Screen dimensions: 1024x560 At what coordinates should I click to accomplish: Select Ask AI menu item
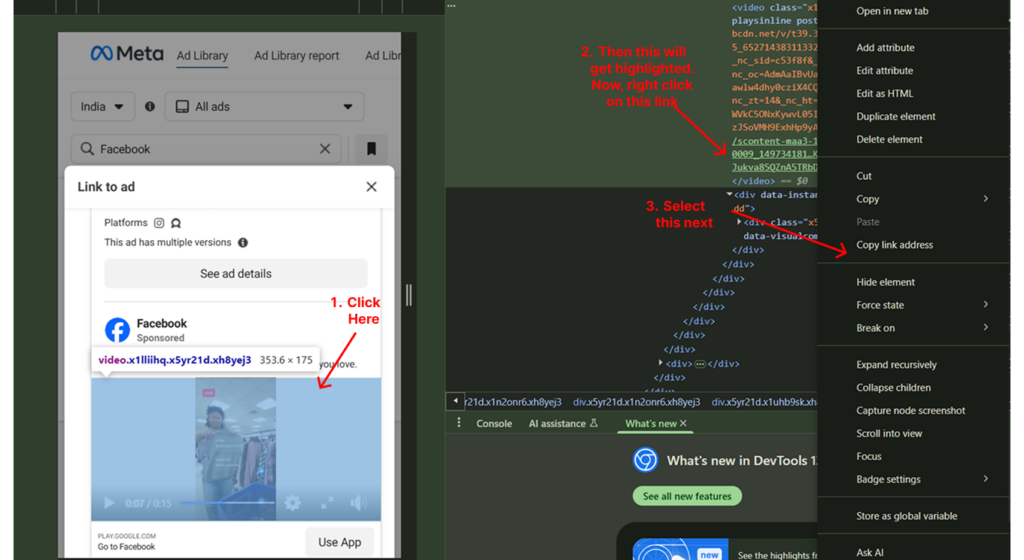(x=869, y=552)
